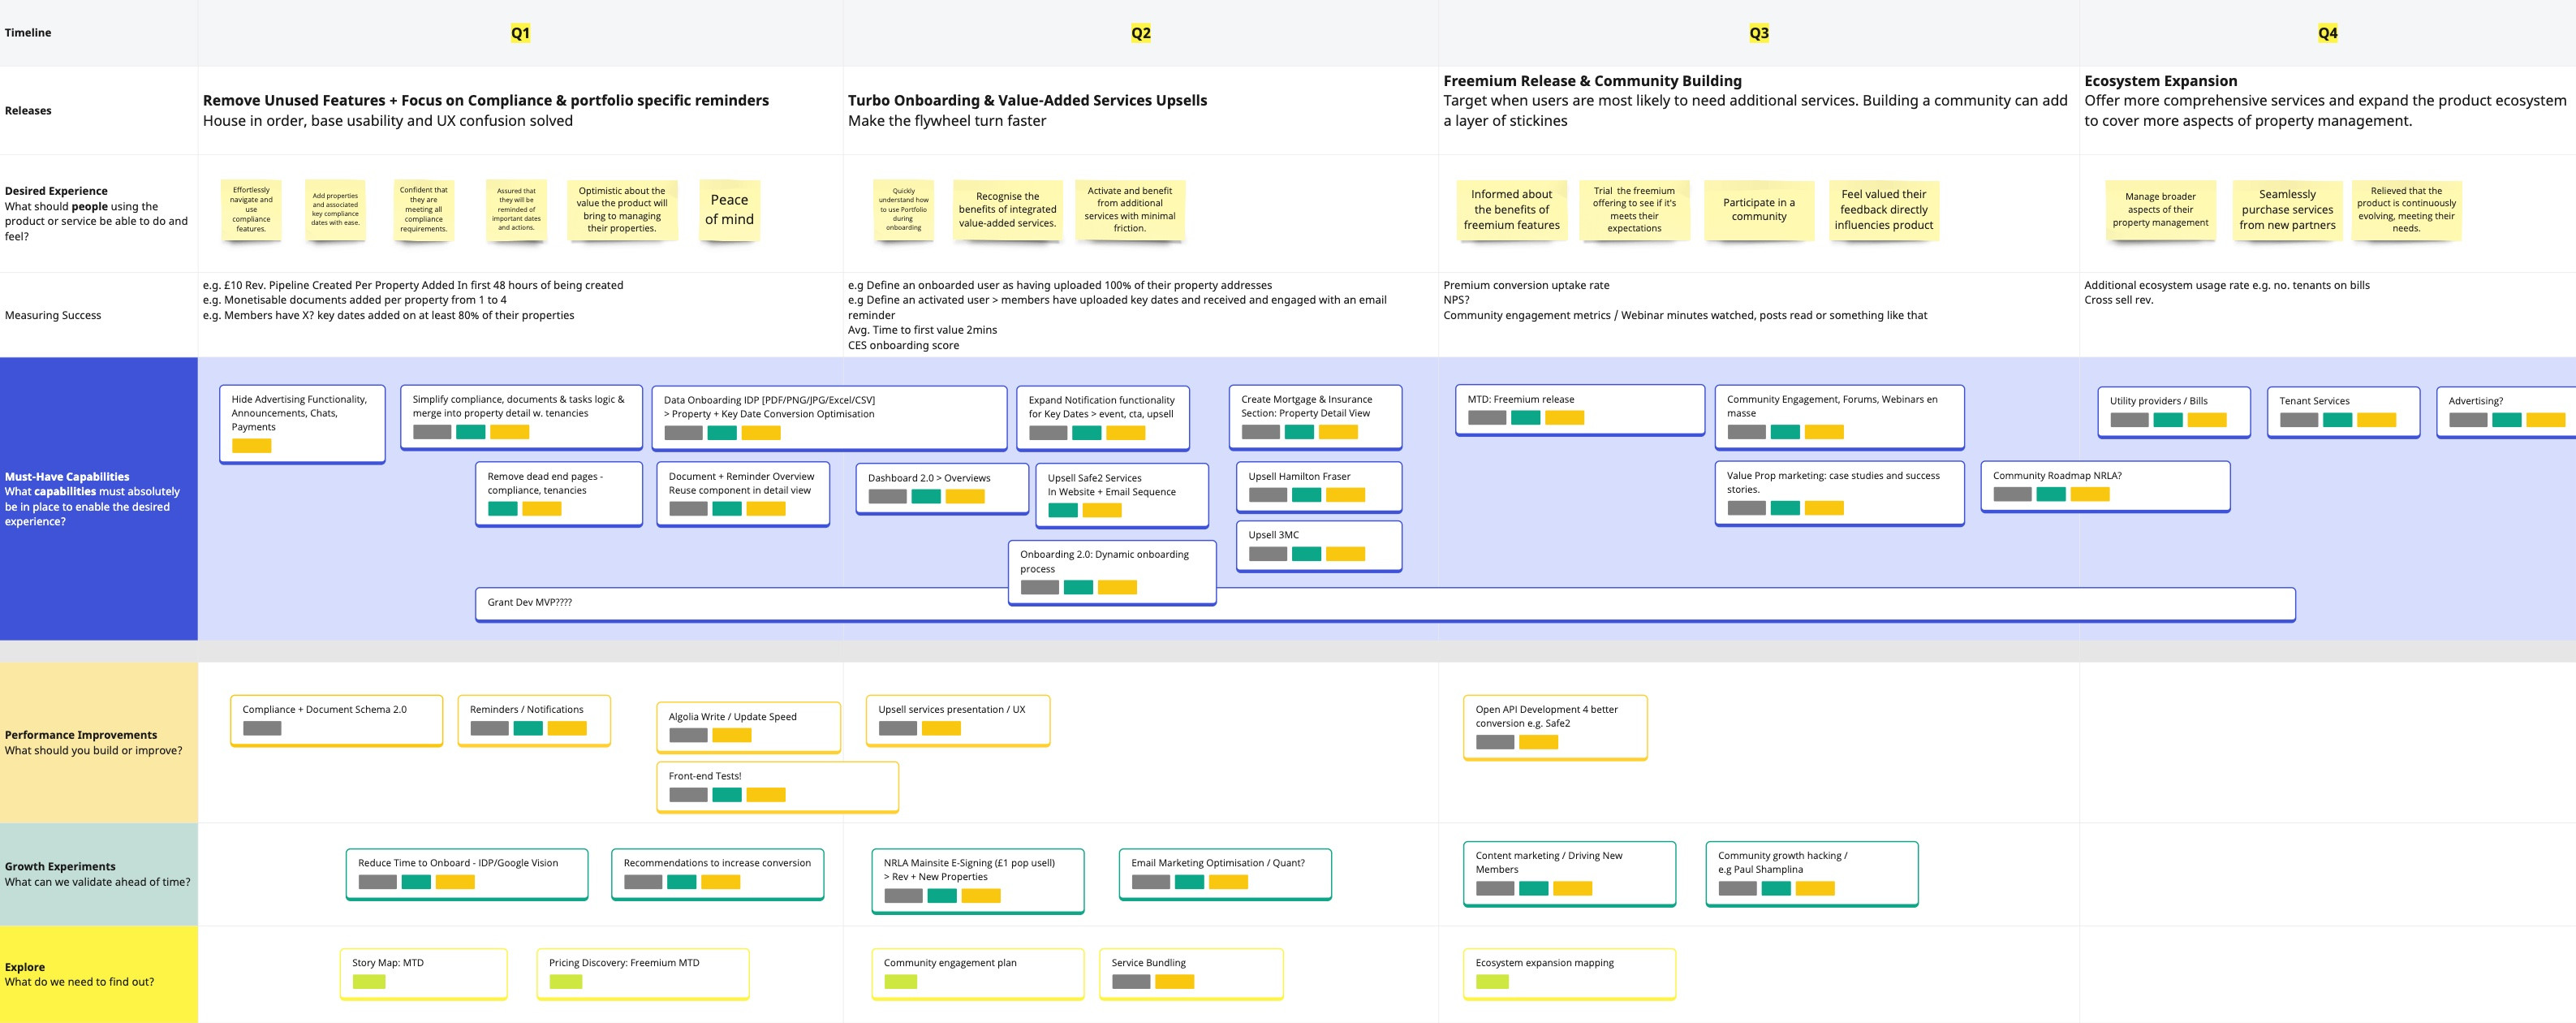The image size is (2576, 1023).
Task: Open the 'Simplify compliance, documents & tasks logic' card
Action: (x=521, y=417)
